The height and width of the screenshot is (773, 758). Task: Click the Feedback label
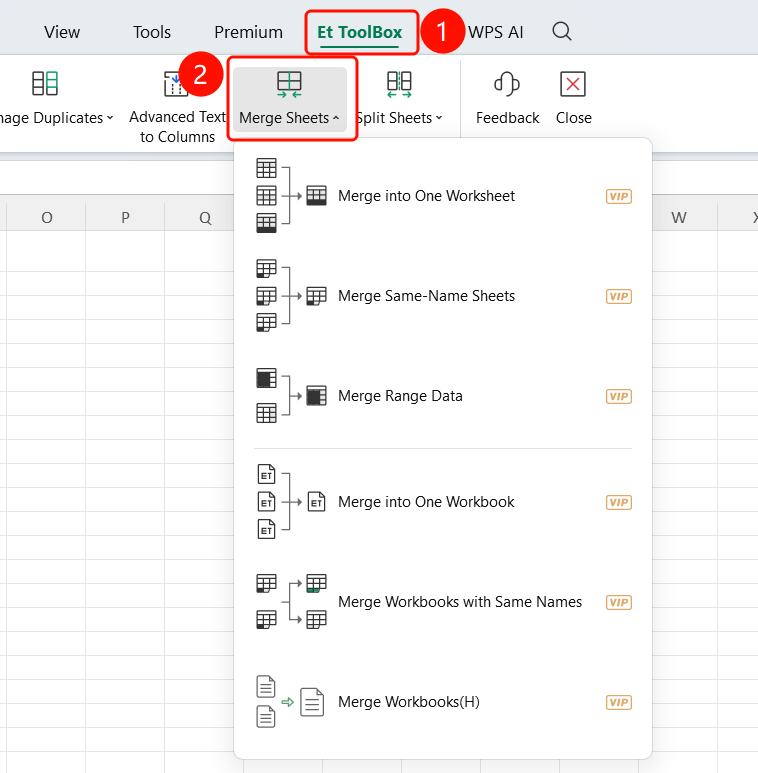[x=507, y=118]
